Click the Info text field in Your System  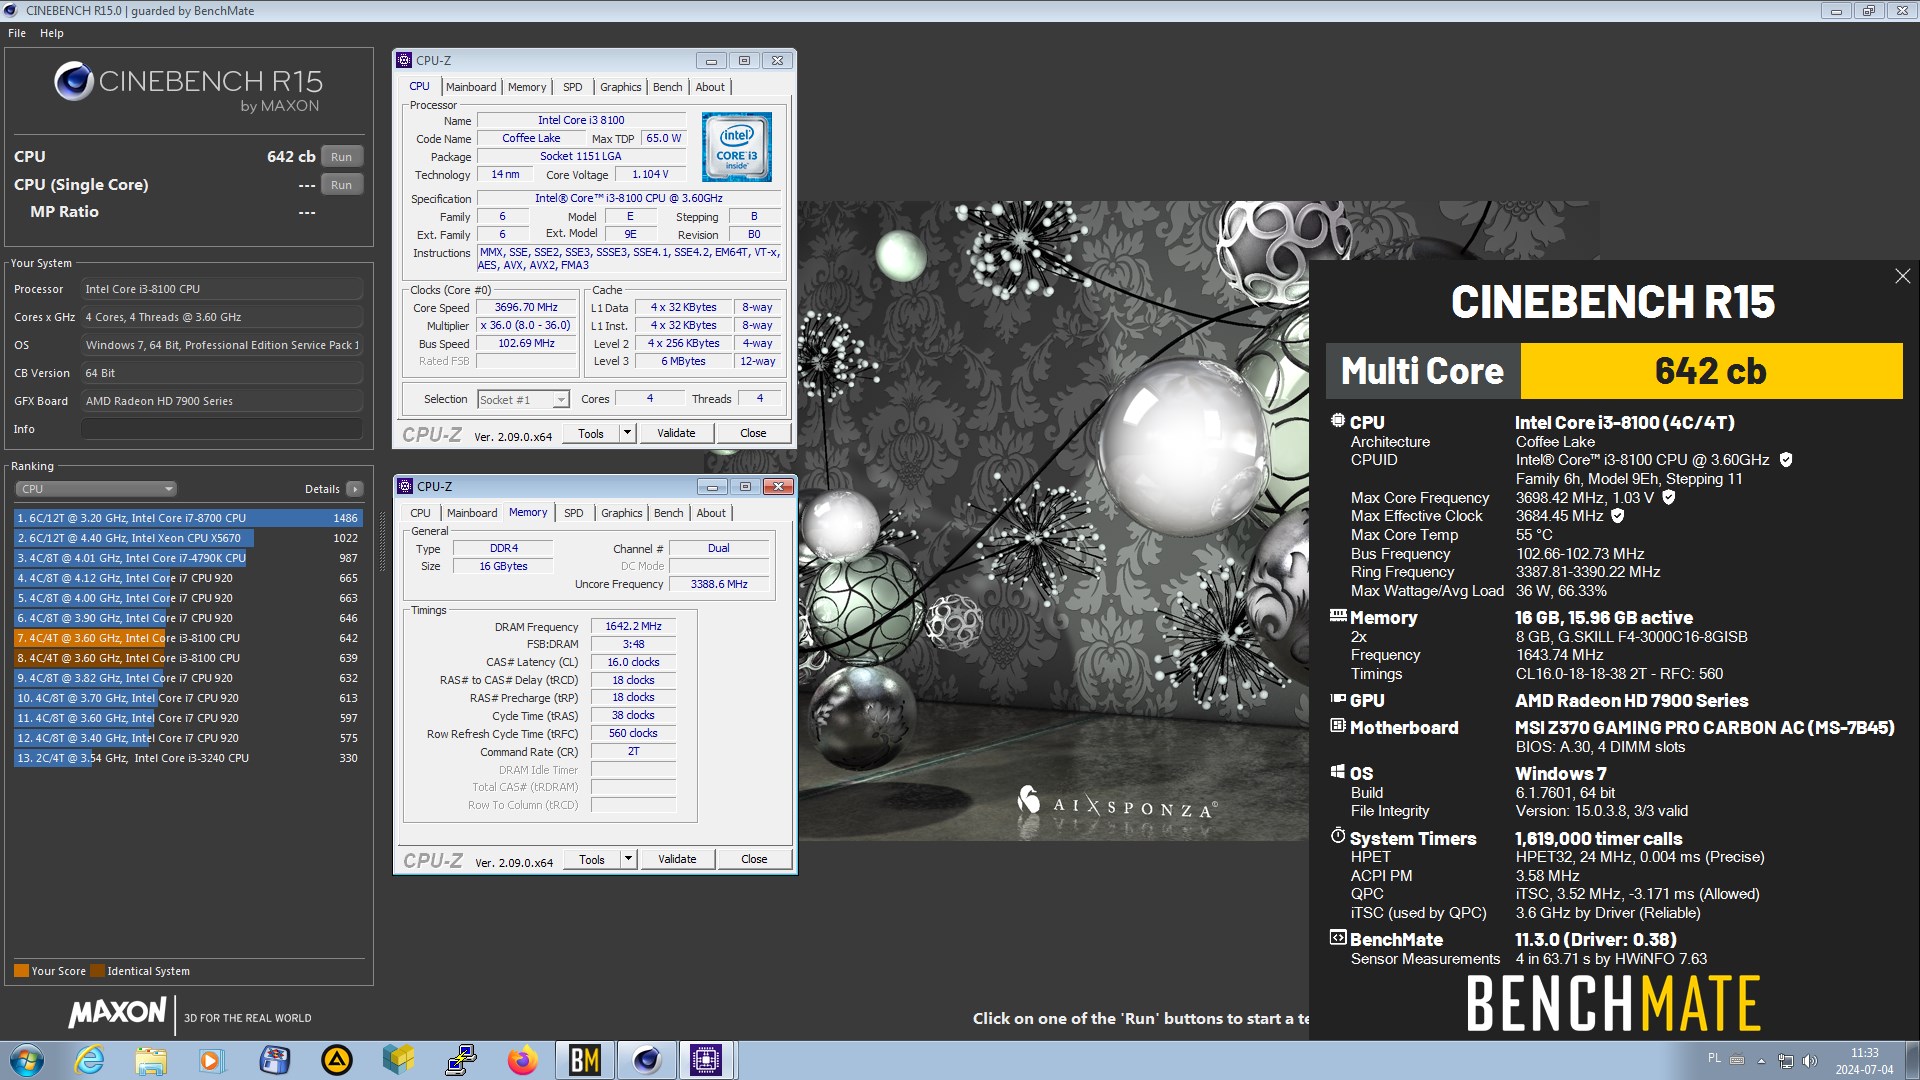point(222,429)
